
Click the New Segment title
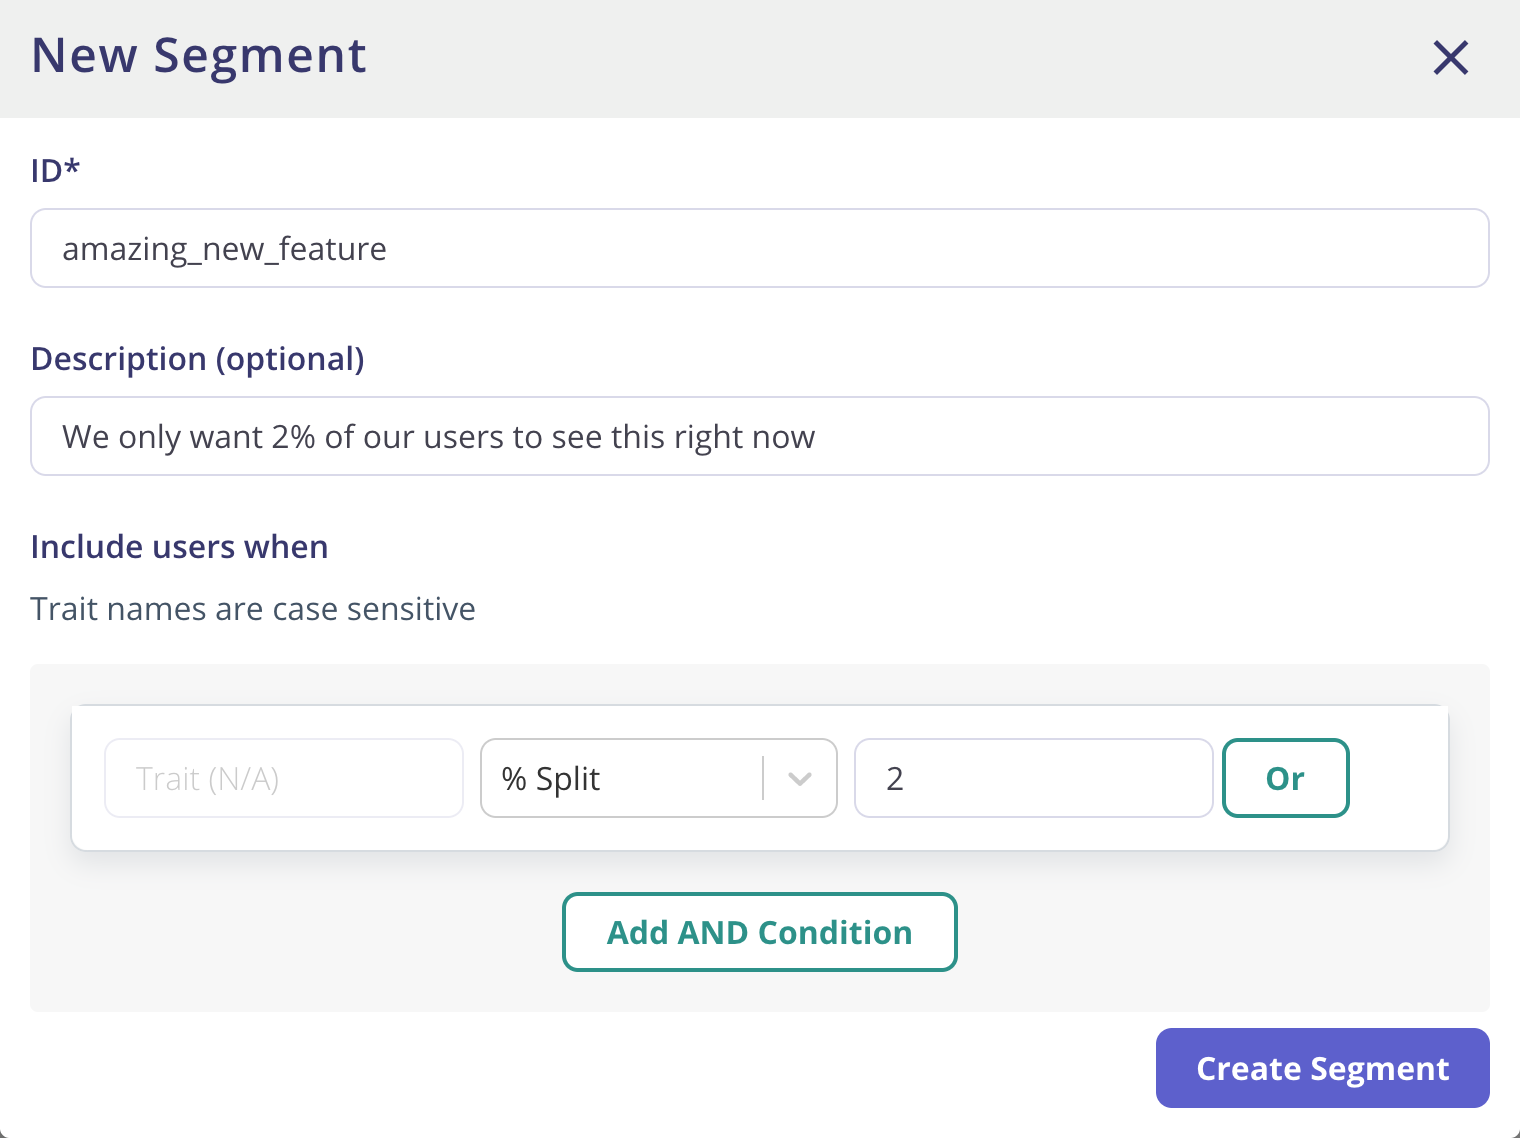(x=199, y=56)
